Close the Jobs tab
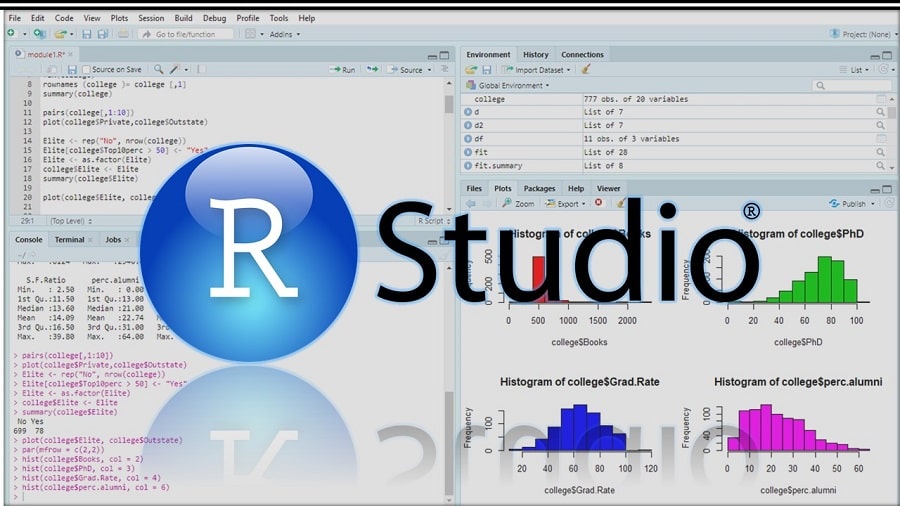 tap(127, 240)
